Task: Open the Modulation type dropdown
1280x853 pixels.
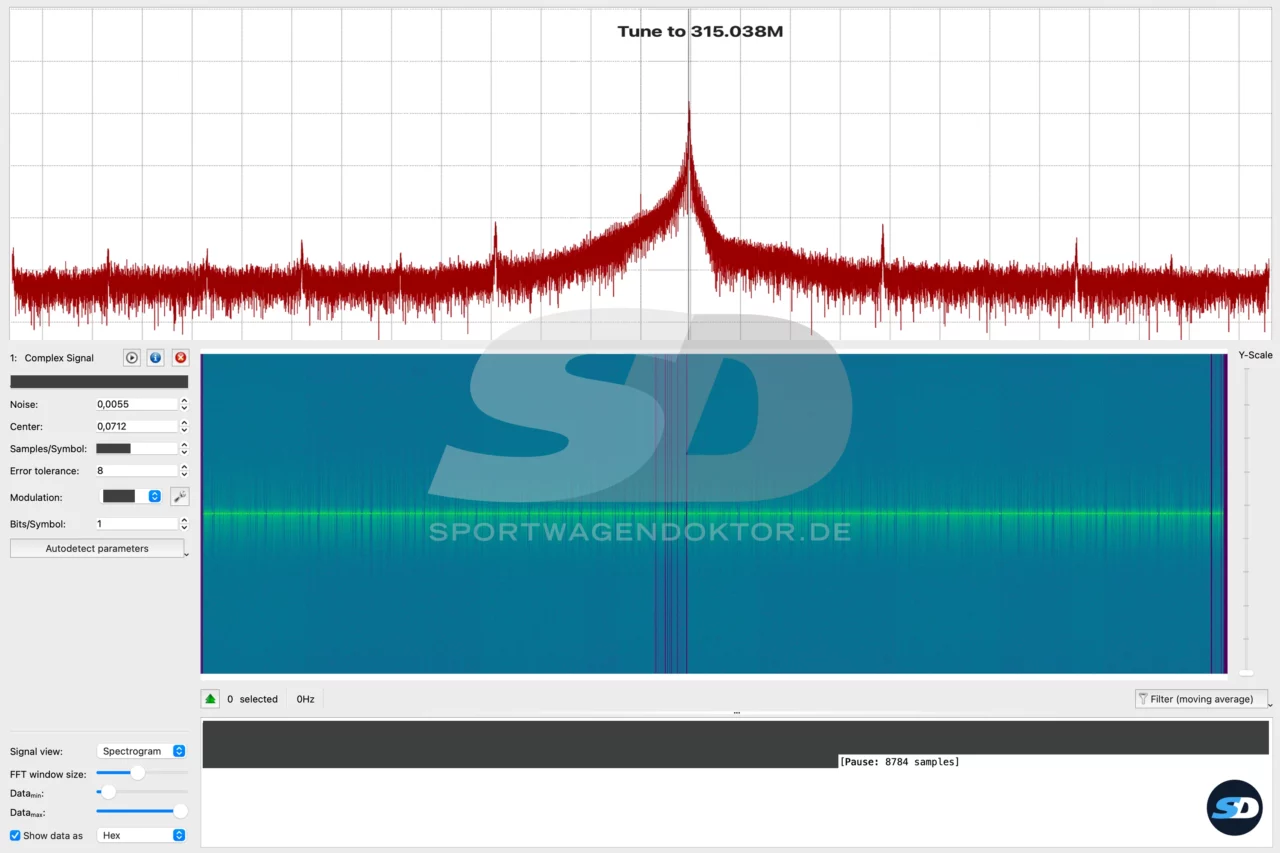Action: pyautogui.click(x=131, y=496)
